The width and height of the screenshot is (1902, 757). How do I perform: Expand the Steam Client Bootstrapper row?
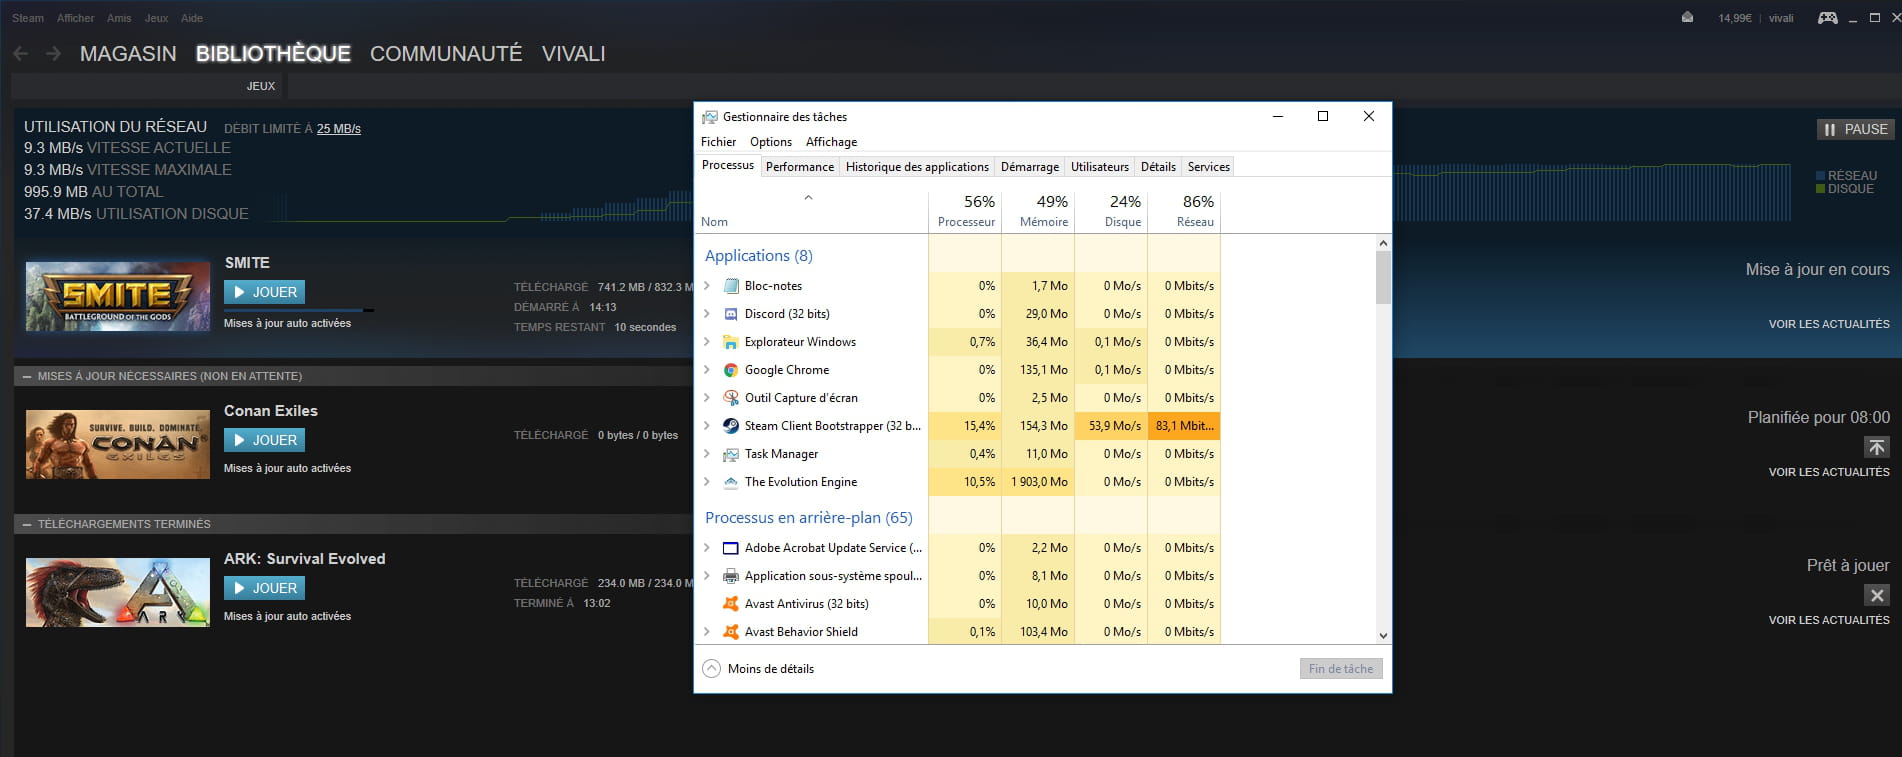(x=707, y=426)
